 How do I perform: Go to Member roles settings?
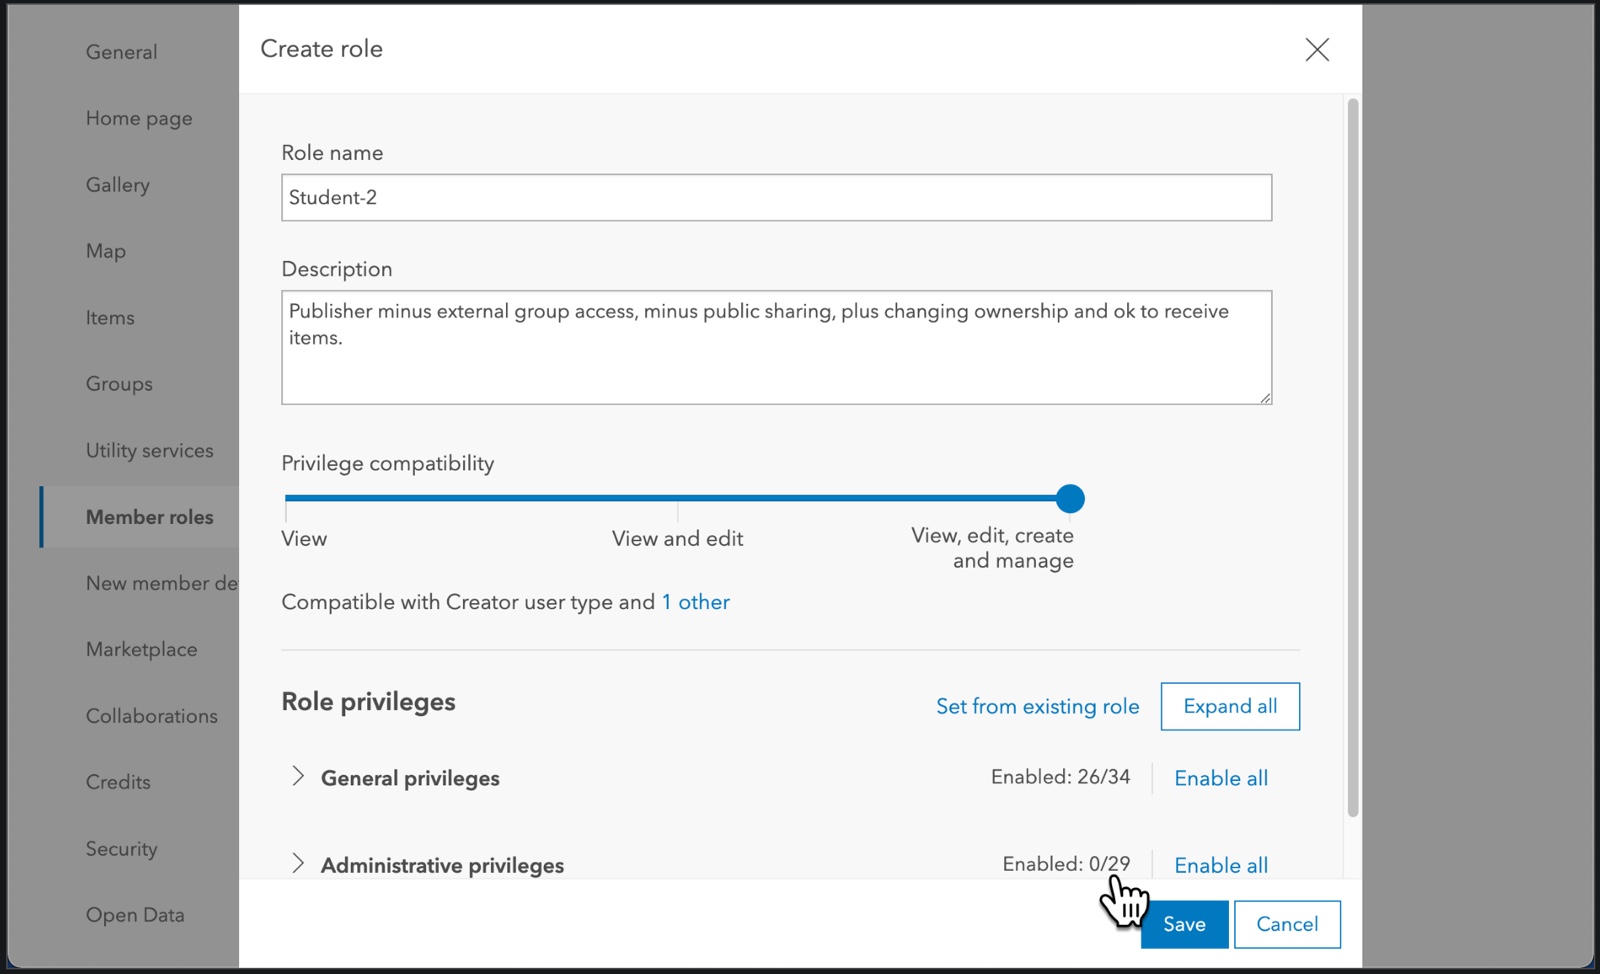149,517
